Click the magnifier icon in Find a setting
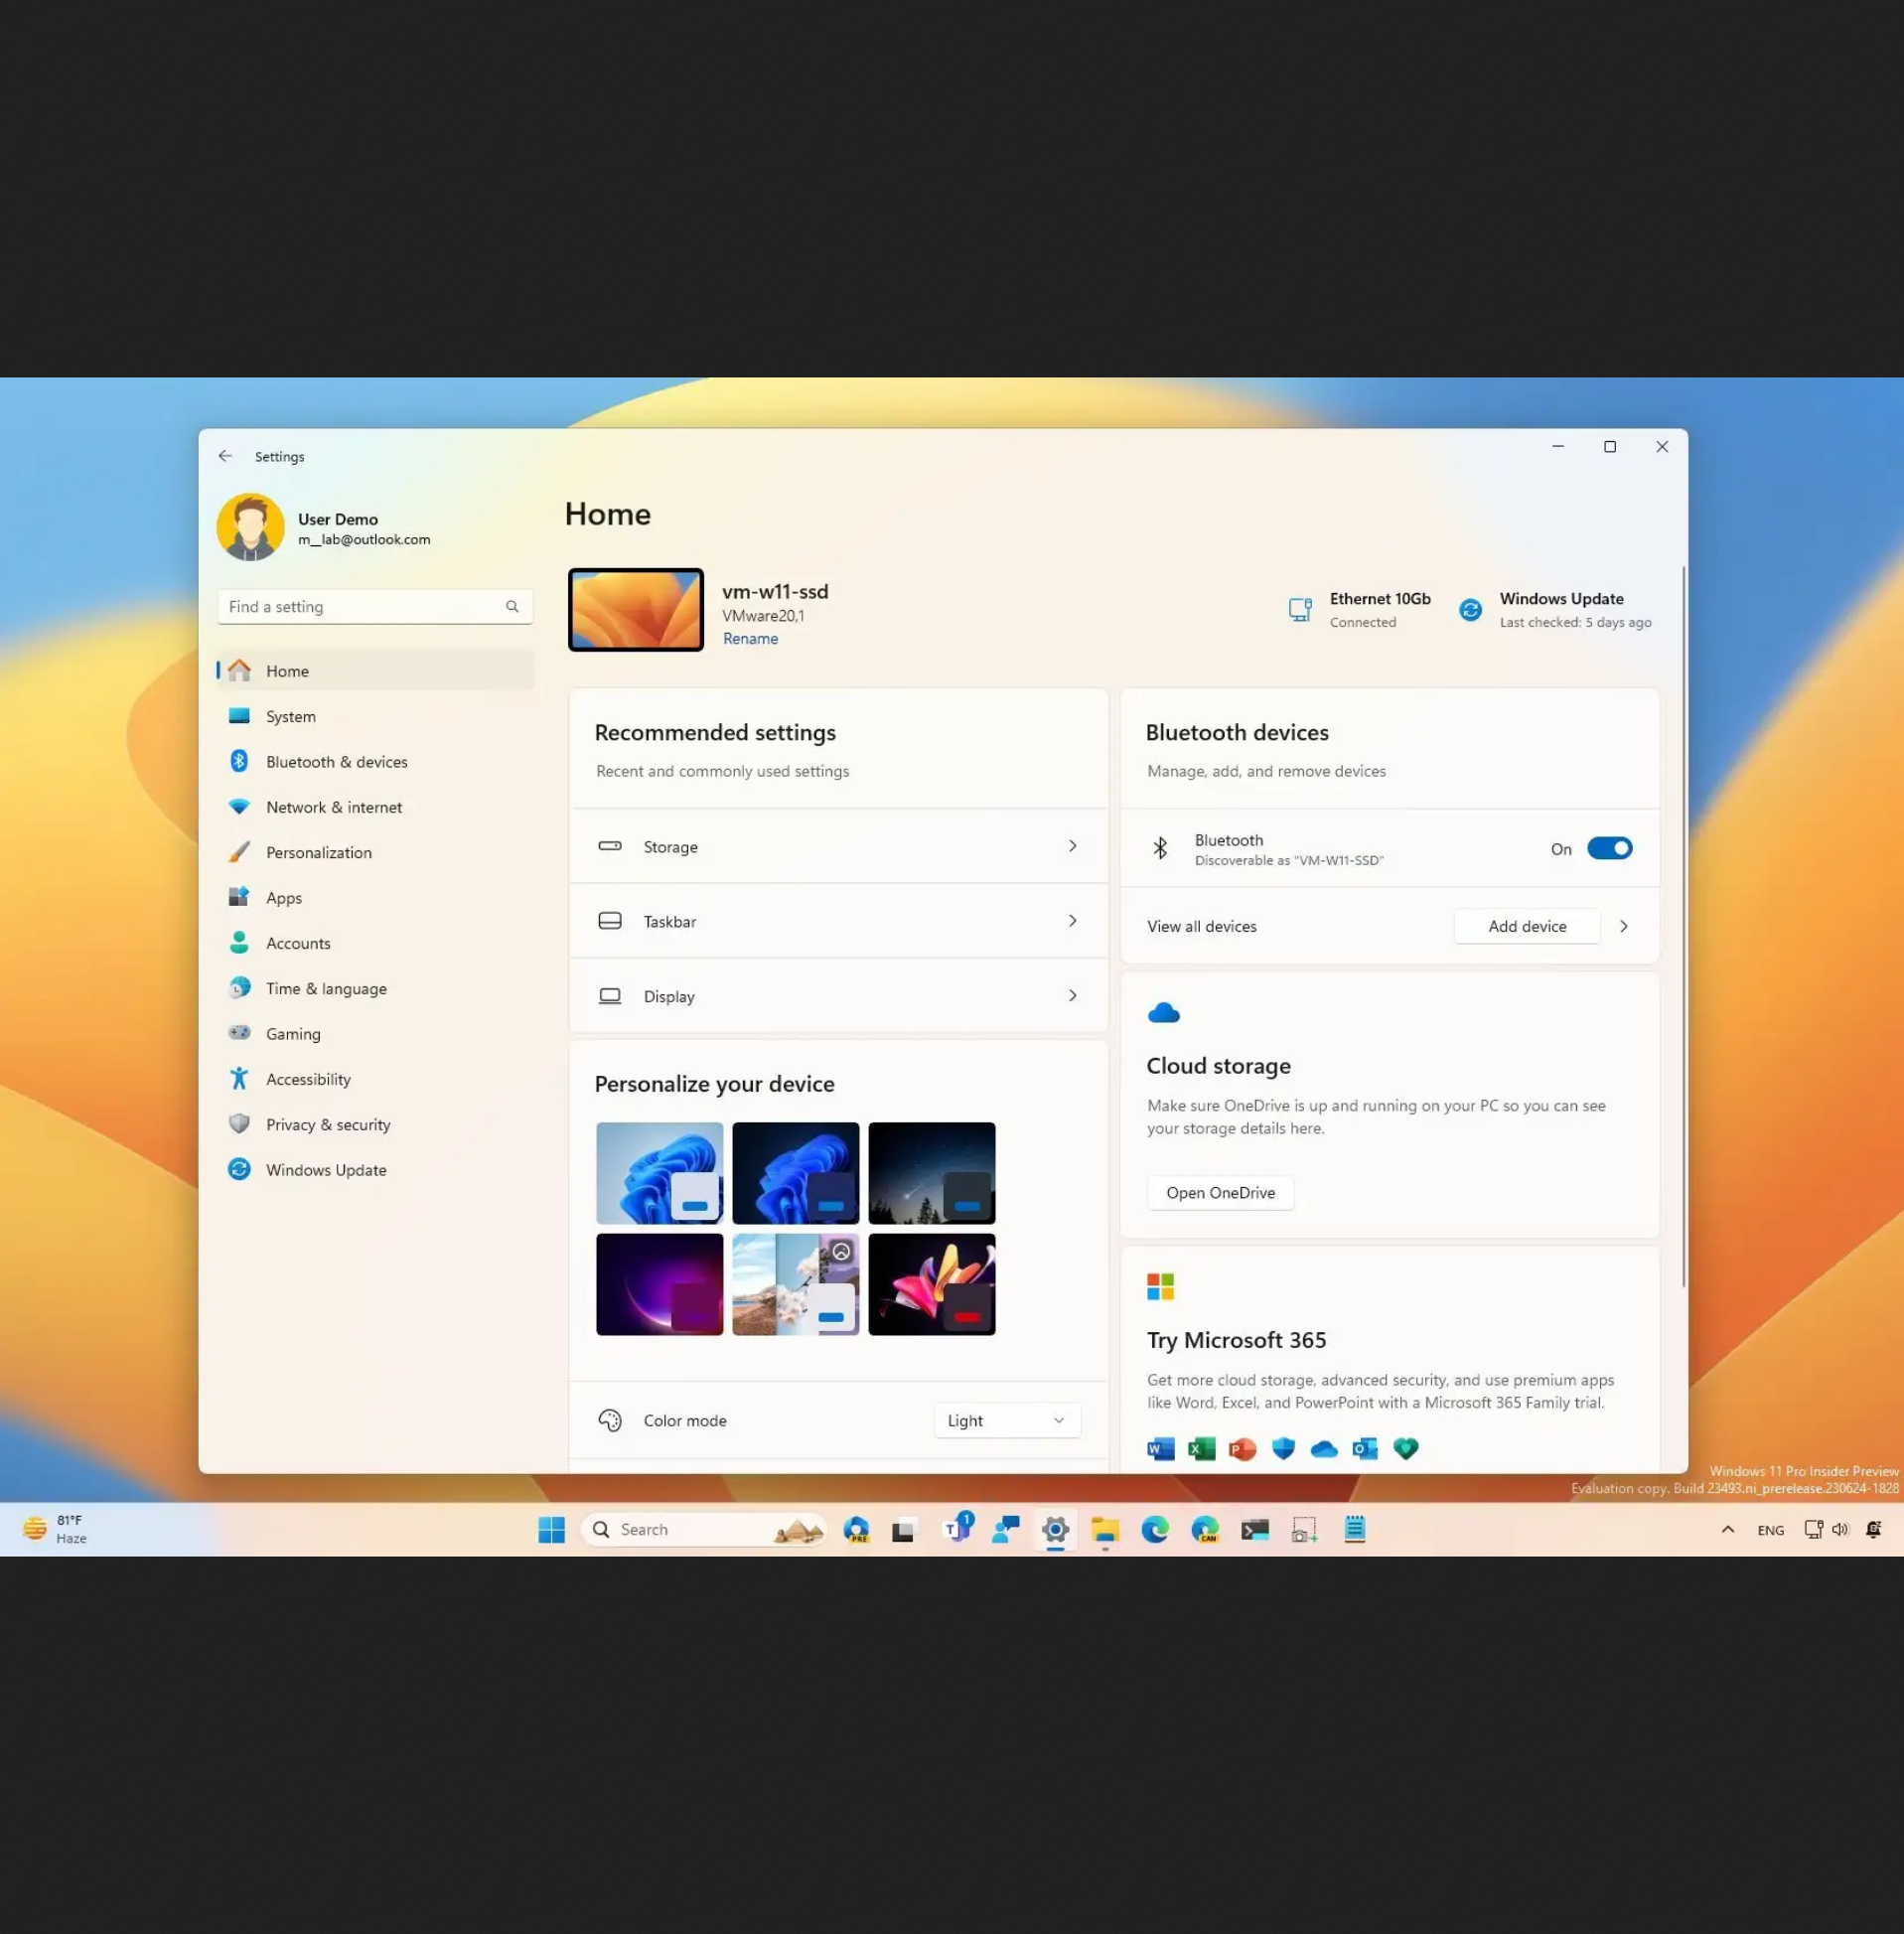Screen dimensions: 1904x1934 [x=512, y=606]
